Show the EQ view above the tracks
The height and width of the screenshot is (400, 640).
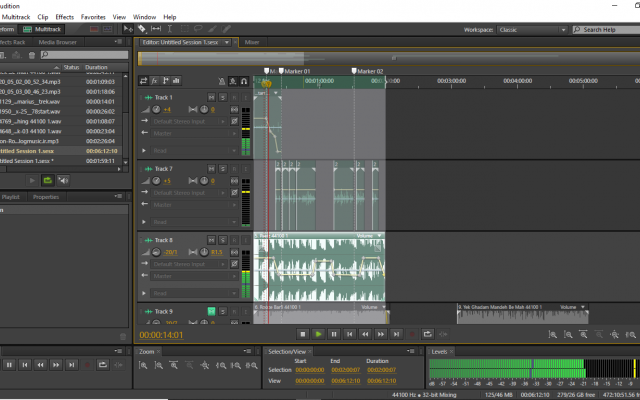(x=176, y=81)
